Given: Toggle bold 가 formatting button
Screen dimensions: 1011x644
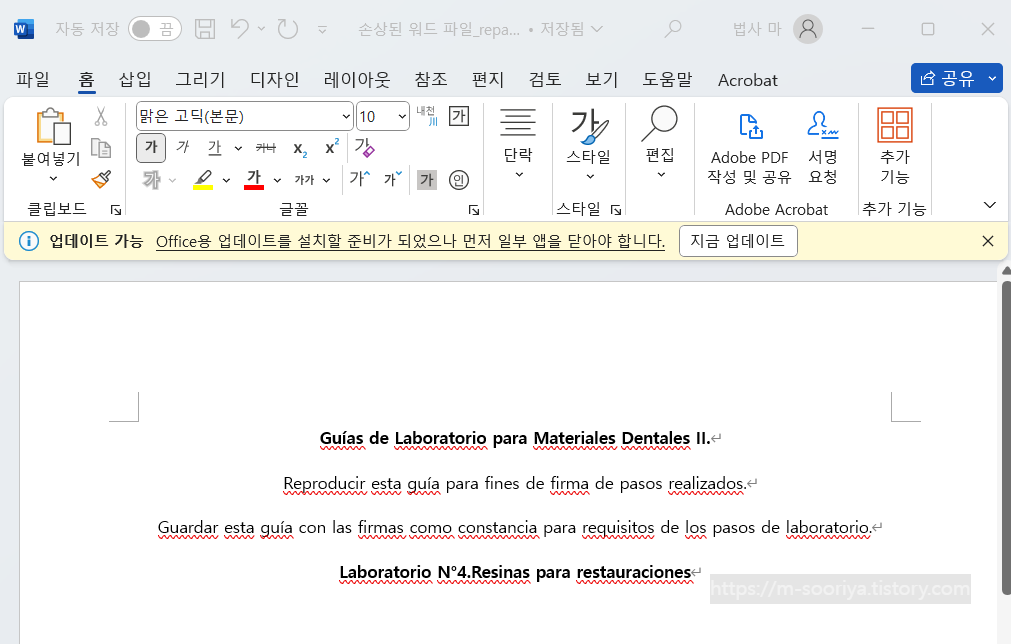Looking at the screenshot, I should [x=151, y=148].
